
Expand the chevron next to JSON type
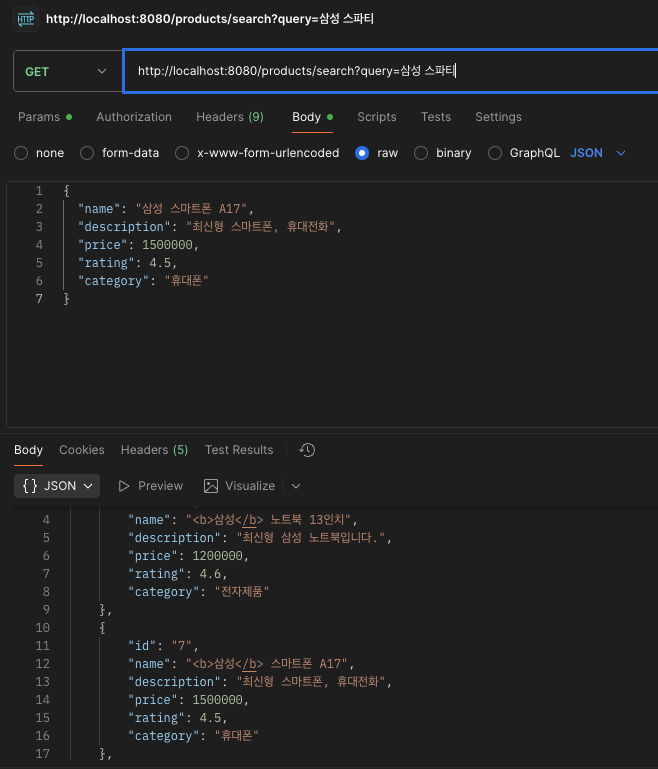click(621, 154)
